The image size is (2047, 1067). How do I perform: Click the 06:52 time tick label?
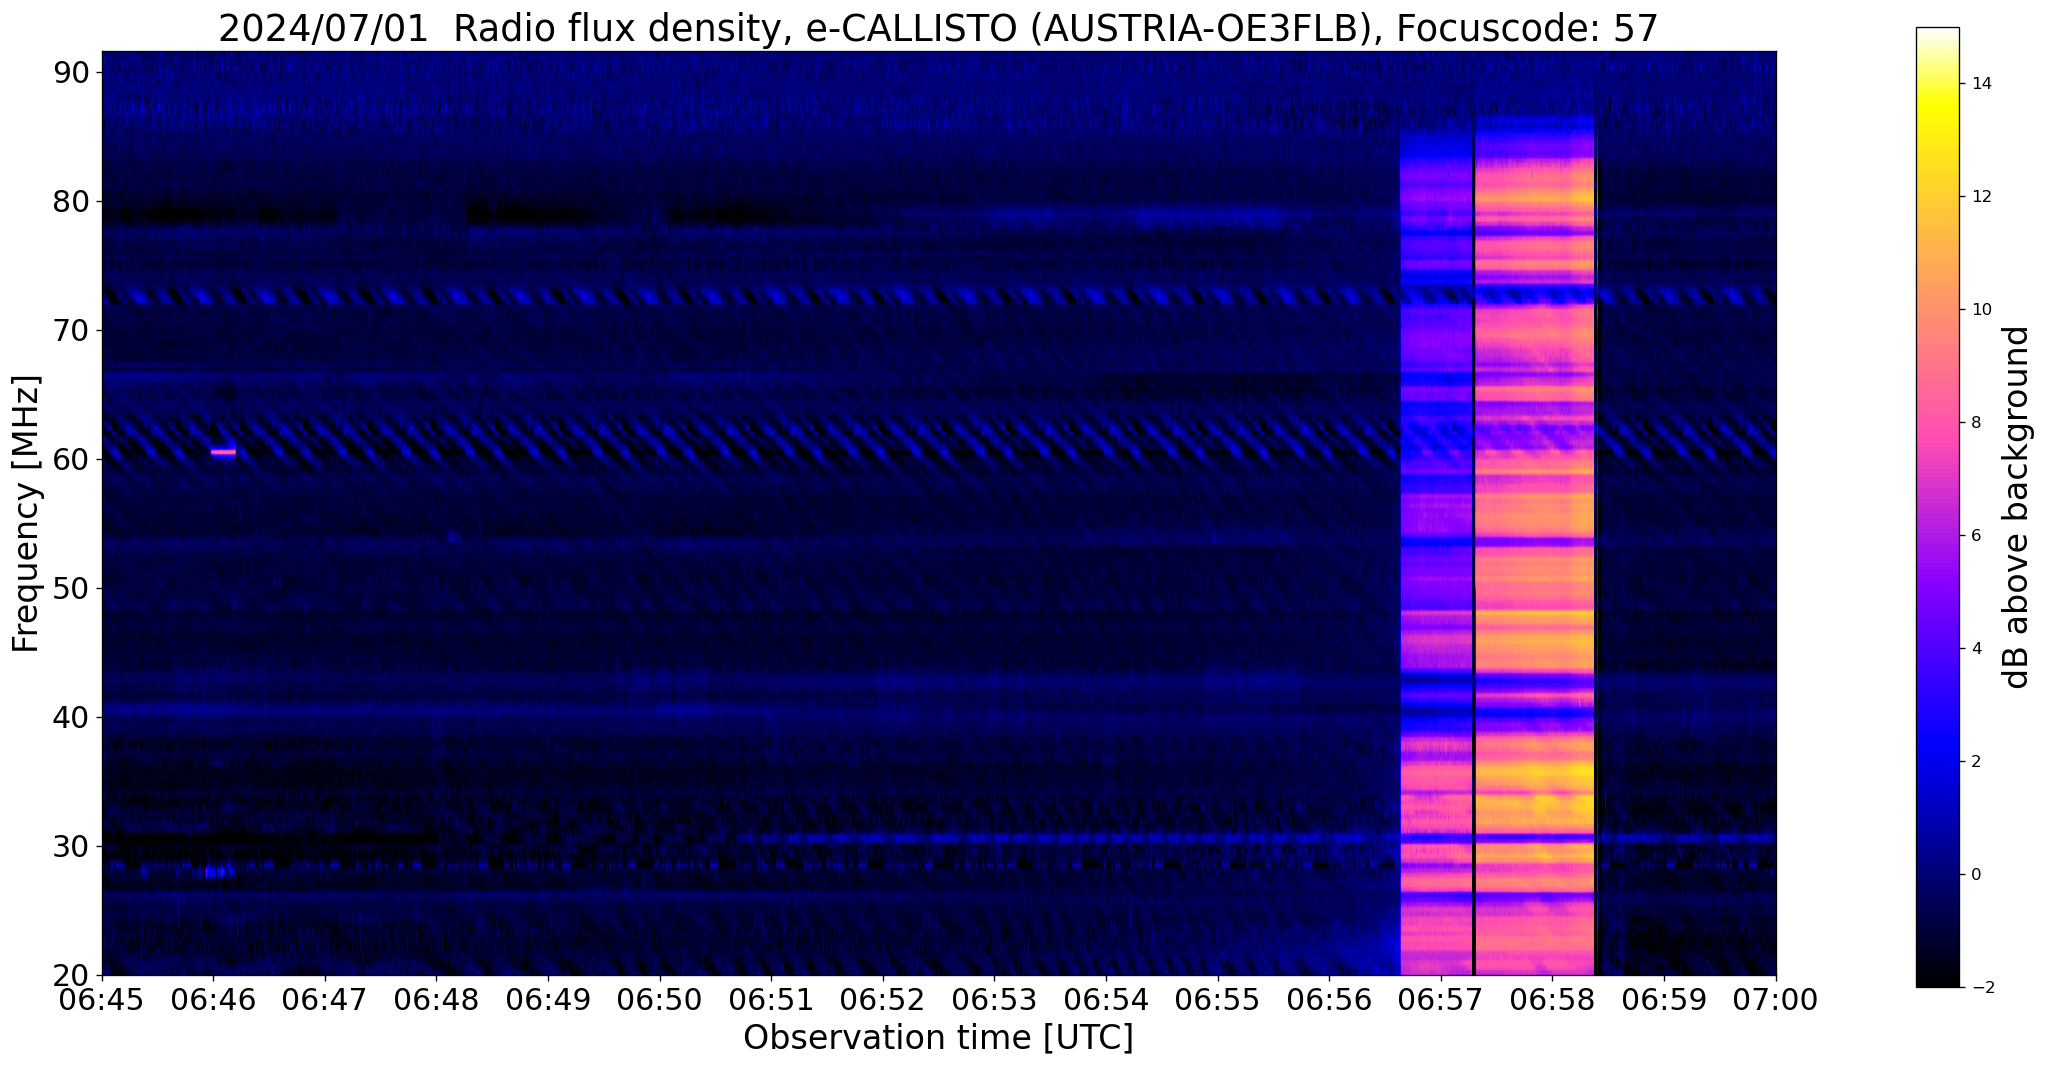pyautogui.click(x=883, y=999)
